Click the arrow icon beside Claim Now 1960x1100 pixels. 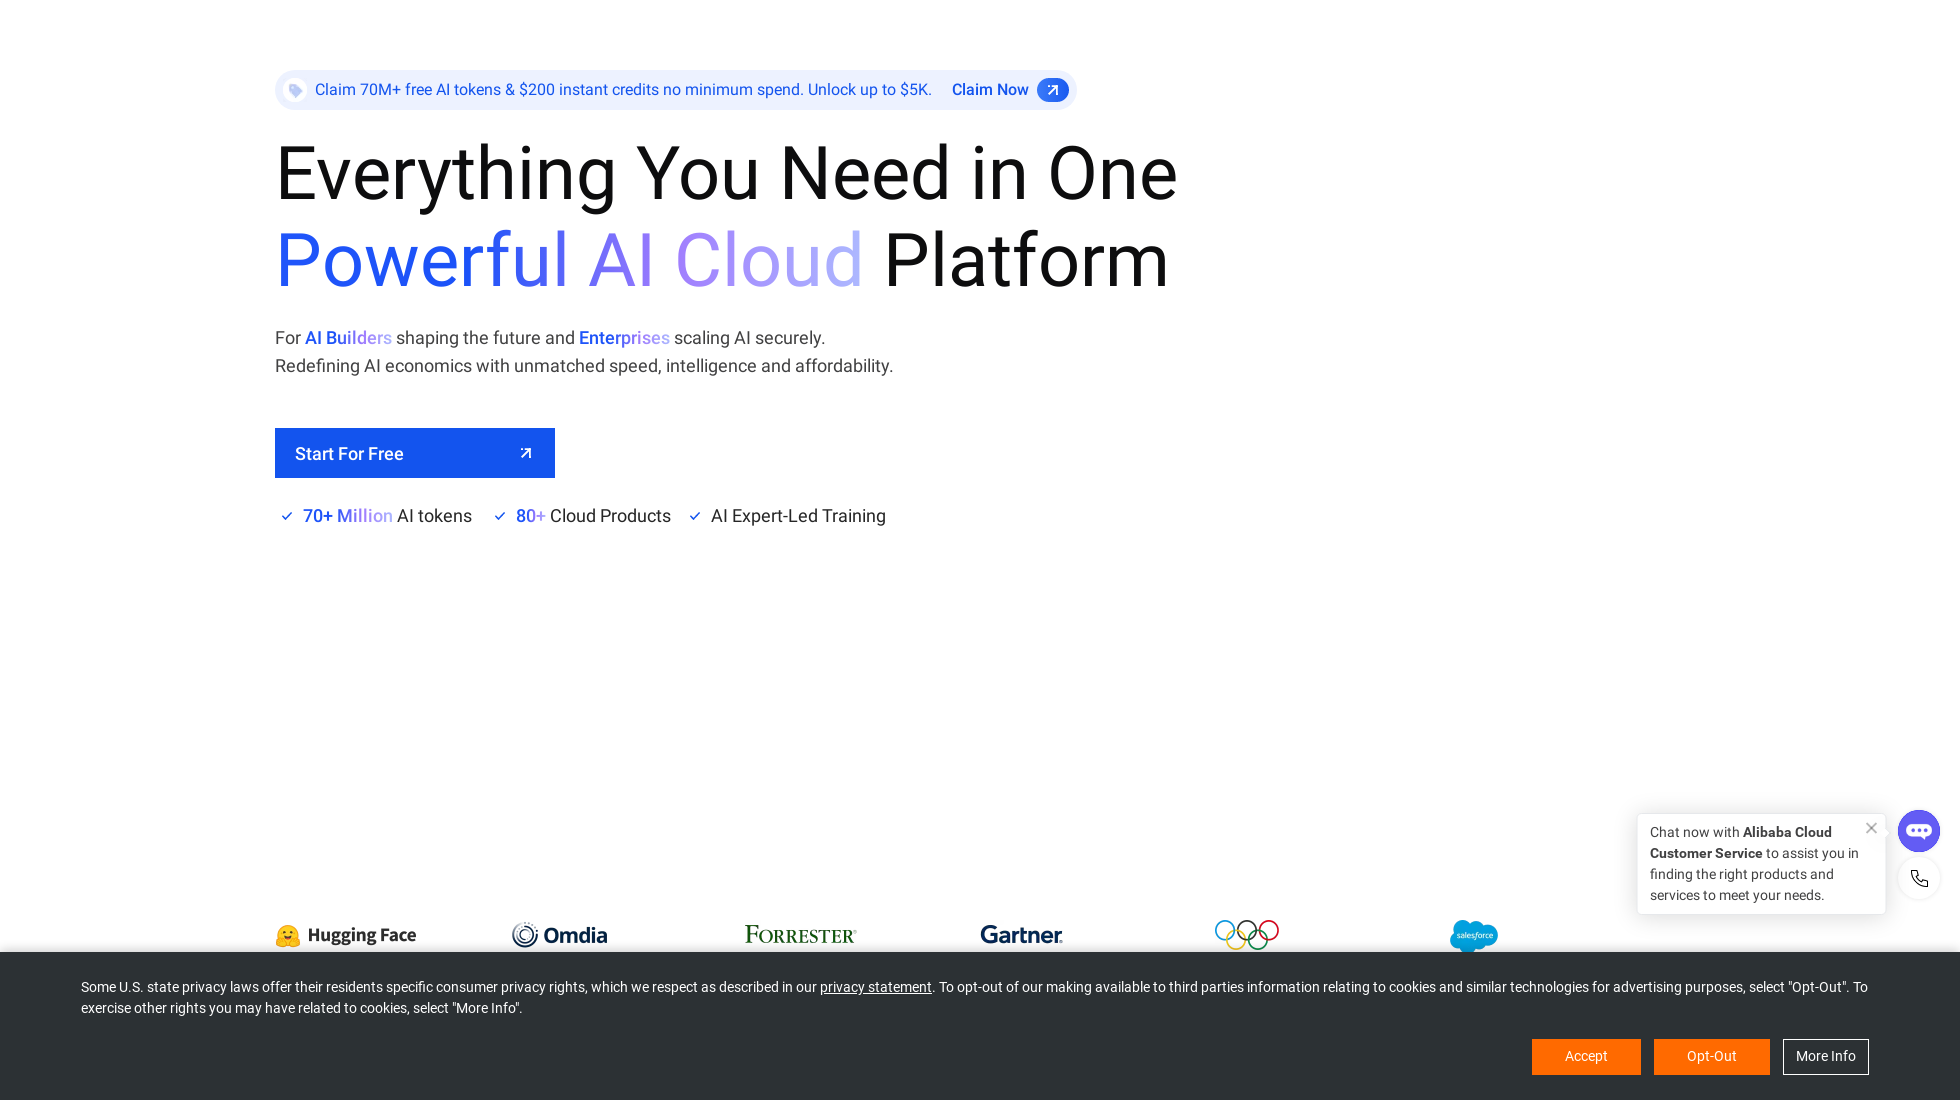[1053, 90]
